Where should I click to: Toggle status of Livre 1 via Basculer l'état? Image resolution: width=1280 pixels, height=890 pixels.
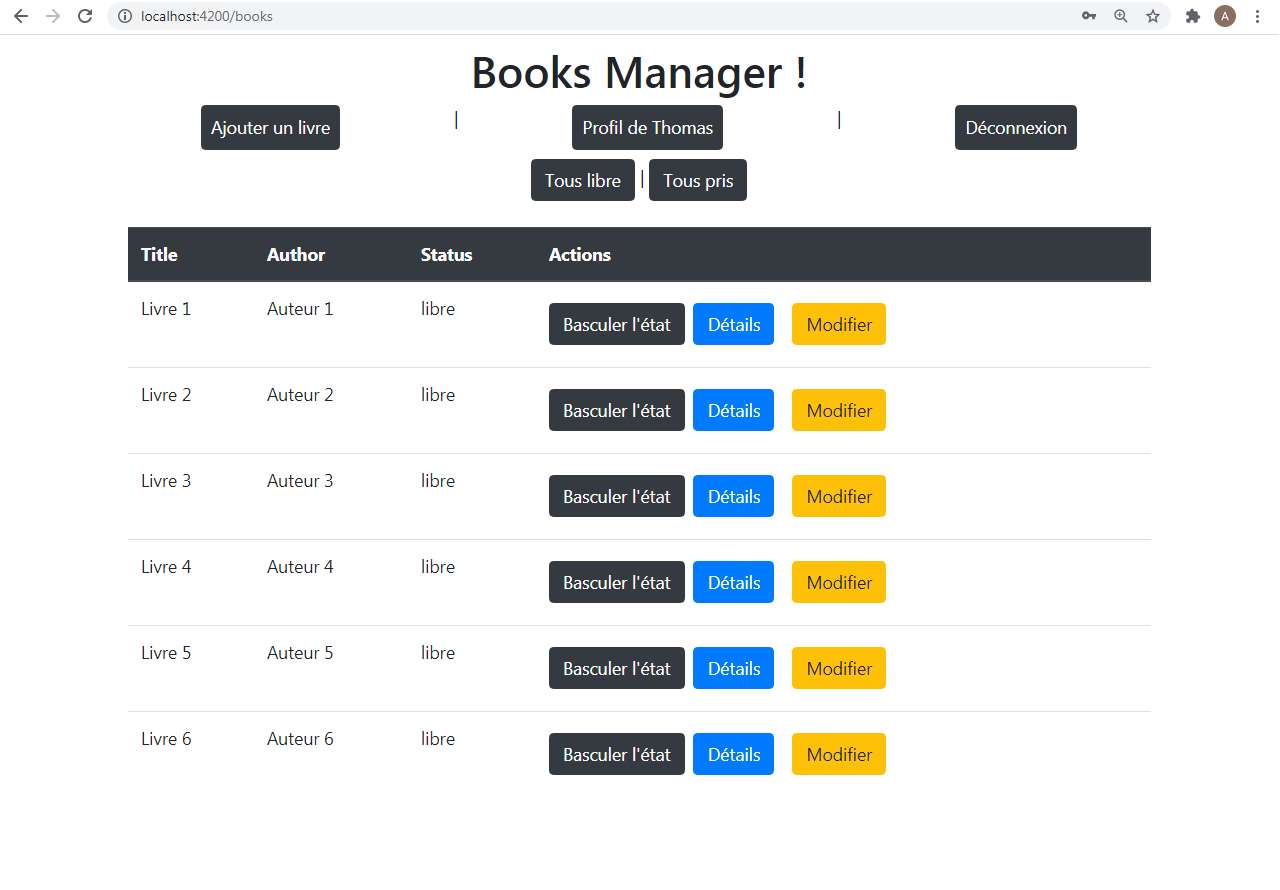[616, 324]
